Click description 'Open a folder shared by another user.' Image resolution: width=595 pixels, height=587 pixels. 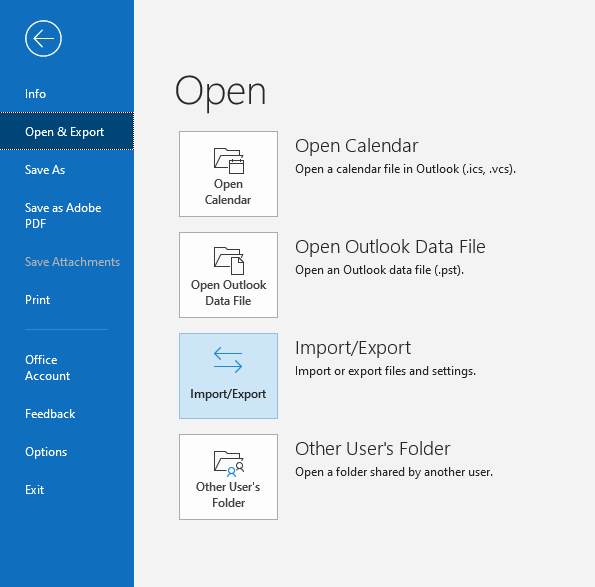click(394, 472)
